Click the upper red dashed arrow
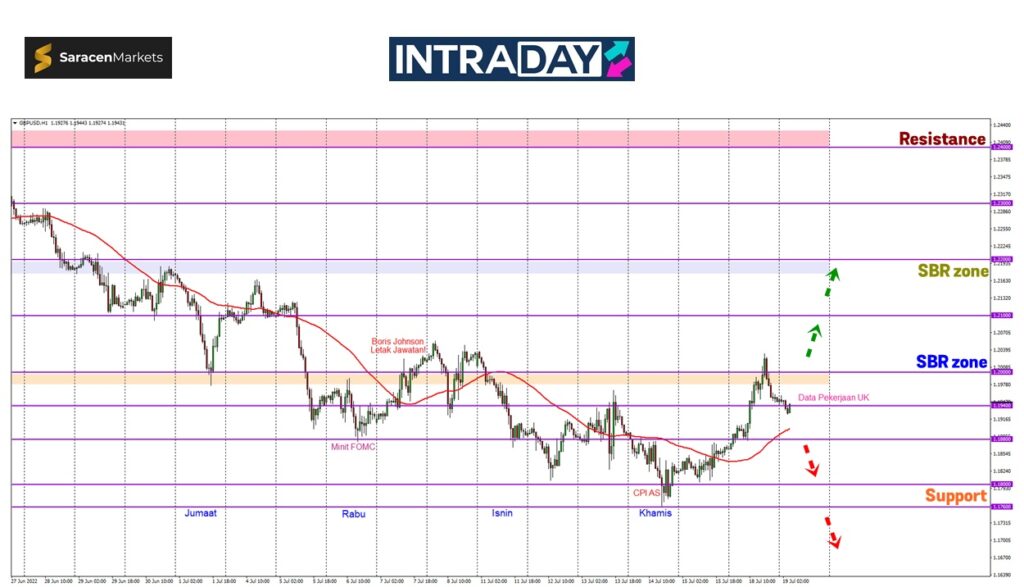This screenshot has height=587, width=1024. click(810, 459)
